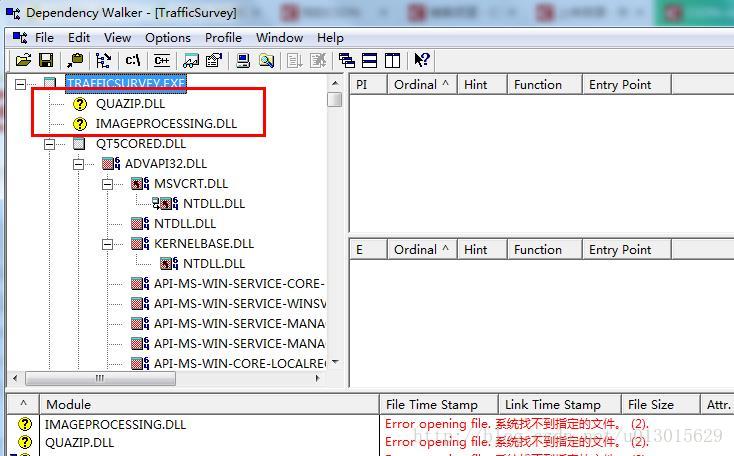734x456 pixels.
Task: Collapse the MSVCRT.DLL tree node
Action: point(108,184)
